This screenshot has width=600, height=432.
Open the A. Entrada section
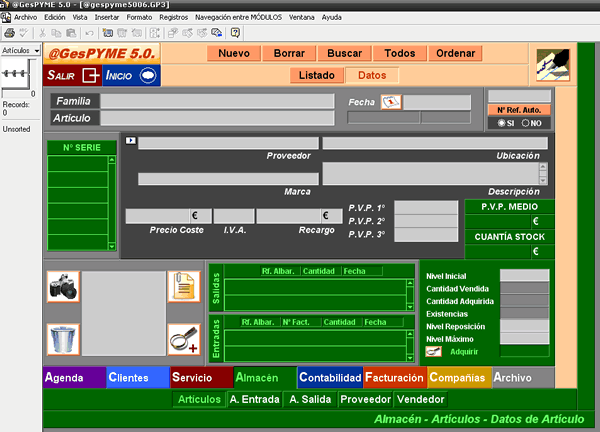[x=254, y=399]
